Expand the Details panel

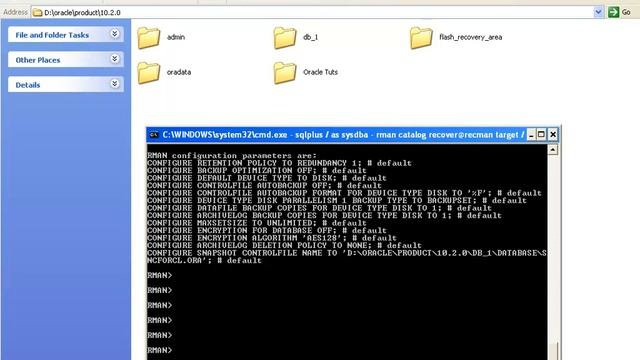pos(115,84)
